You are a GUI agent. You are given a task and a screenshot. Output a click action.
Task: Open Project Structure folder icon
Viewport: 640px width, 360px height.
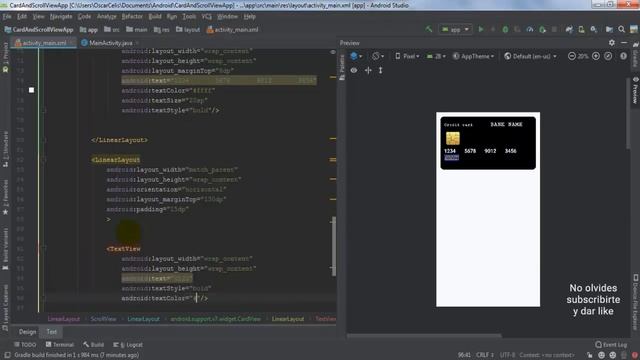pos(609,29)
